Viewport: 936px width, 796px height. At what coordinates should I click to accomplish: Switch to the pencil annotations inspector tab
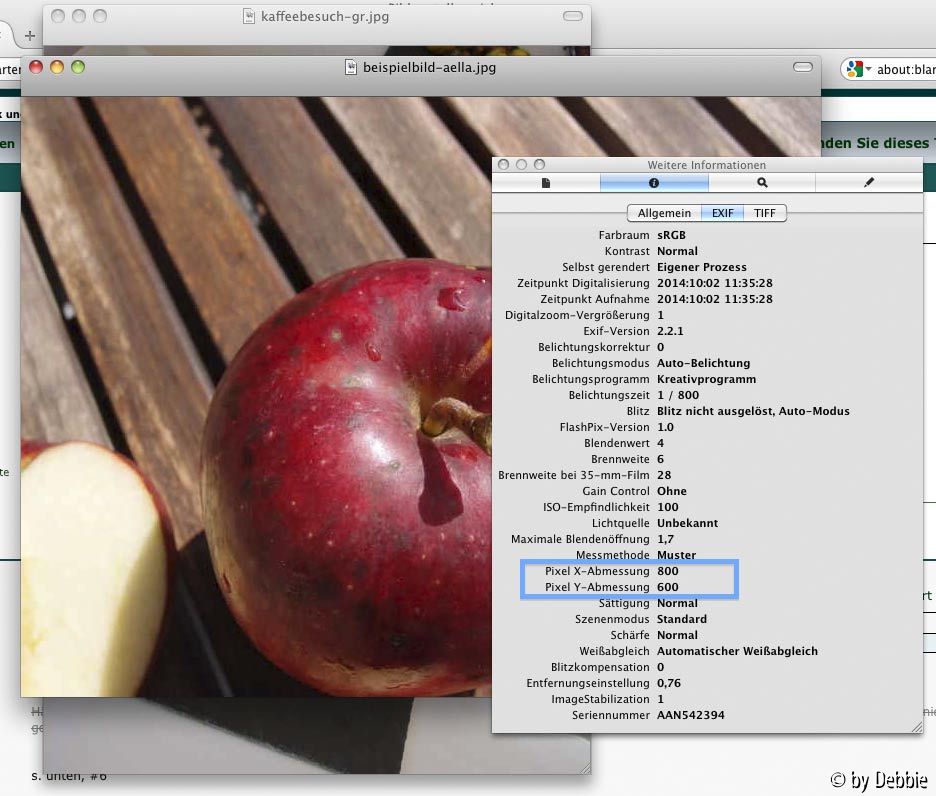(x=868, y=183)
